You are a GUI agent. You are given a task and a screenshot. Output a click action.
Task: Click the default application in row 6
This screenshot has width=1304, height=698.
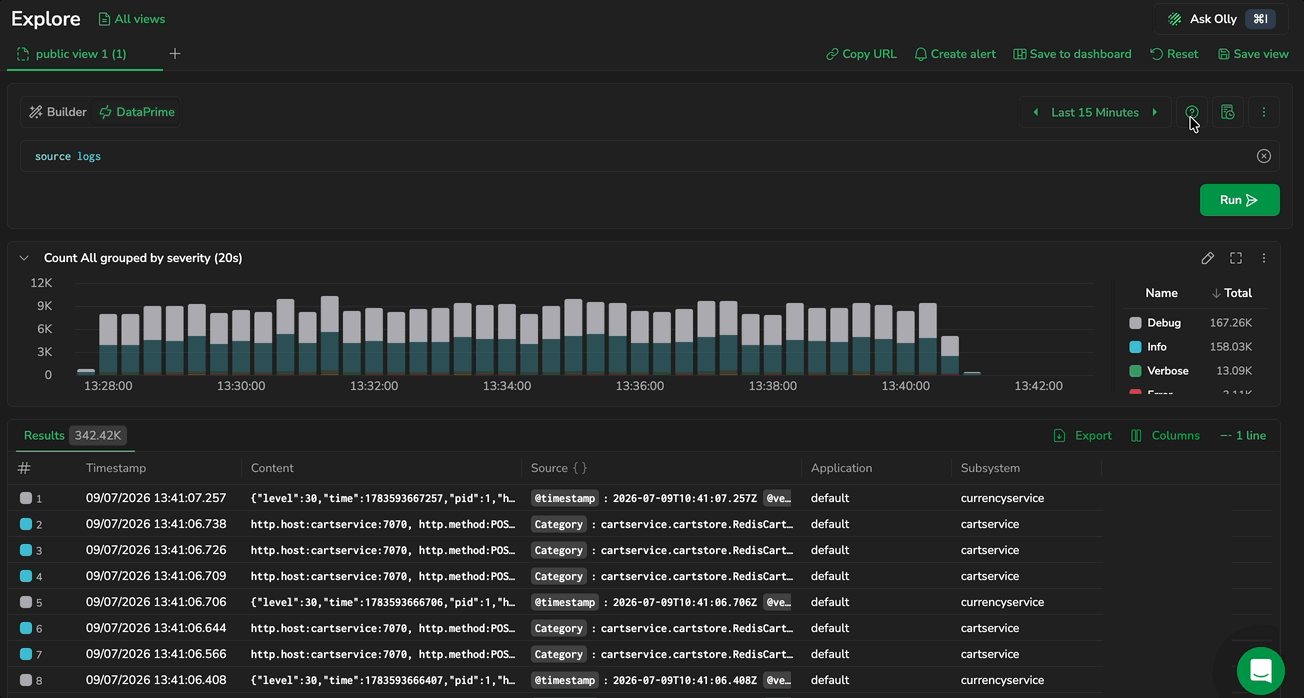(x=830, y=628)
